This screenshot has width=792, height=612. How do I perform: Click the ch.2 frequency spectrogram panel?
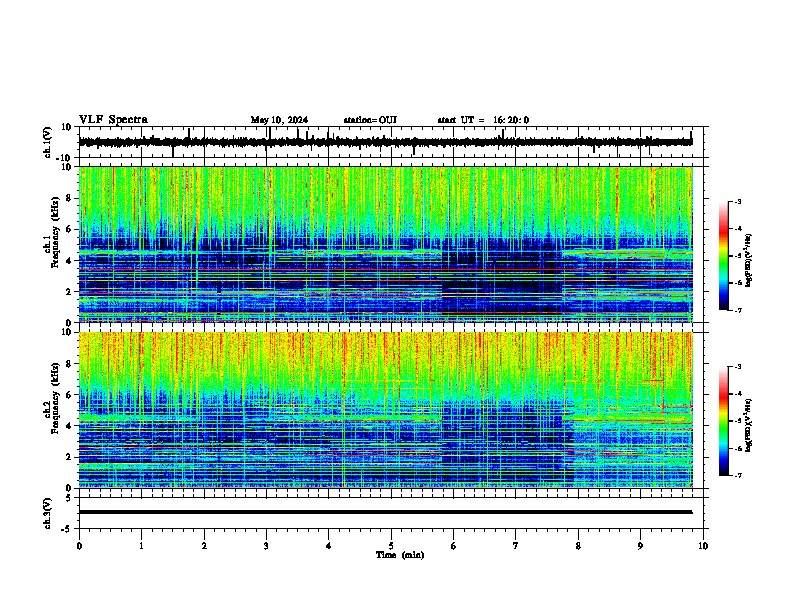tap(385, 410)
